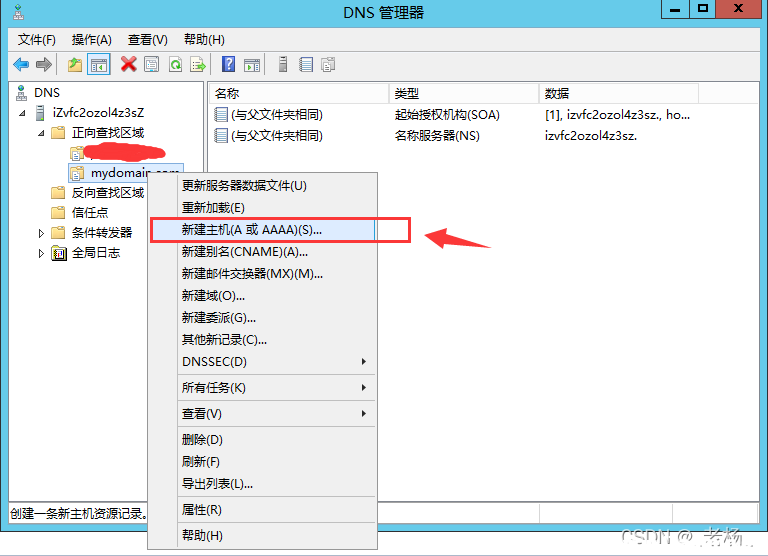
Task: Minimize the DNS Manager window
Action: click(x=675, y=9)
